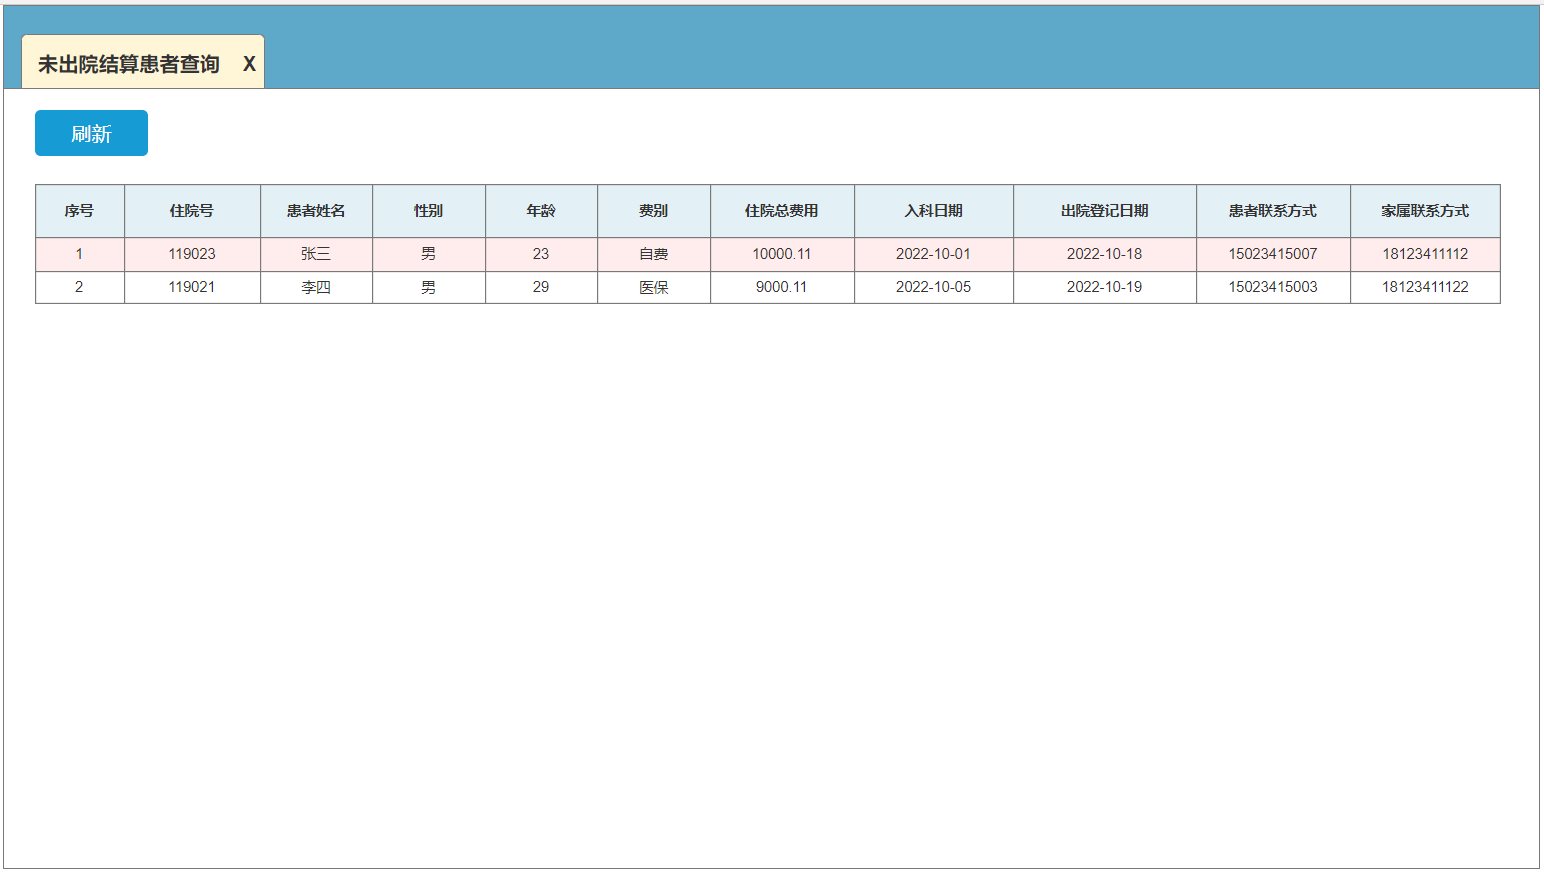This screenshot has height=873, width=1544.
Task: Click the 患者联系方式 column header
Action: click(x=1273, y=211)
